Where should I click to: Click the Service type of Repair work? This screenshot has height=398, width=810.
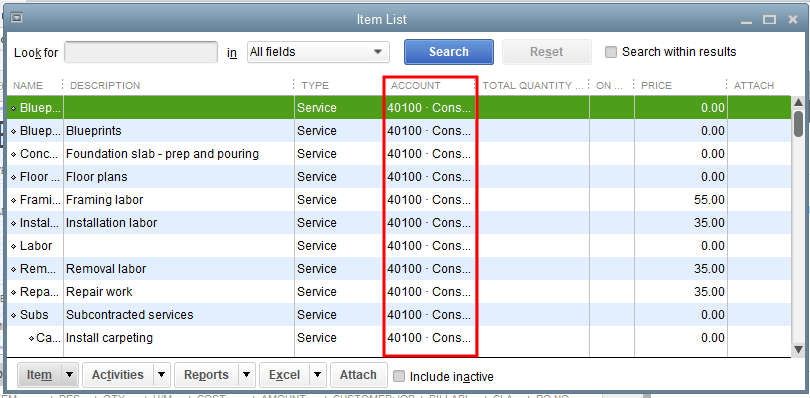coord(317,292)
